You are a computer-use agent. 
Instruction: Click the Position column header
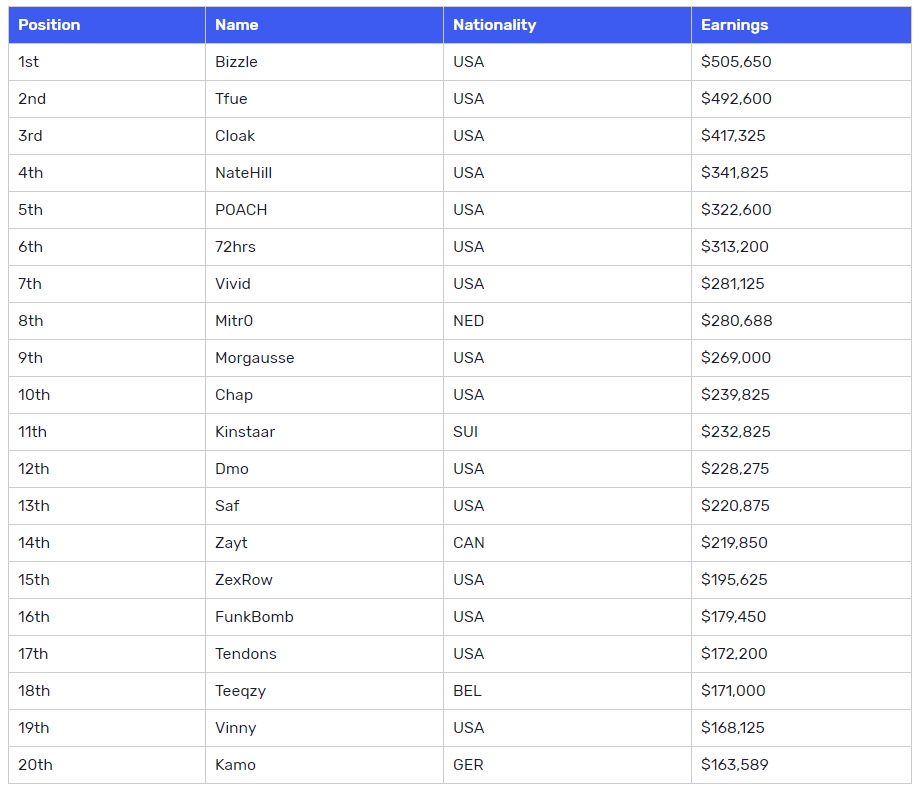coord(107,25)
